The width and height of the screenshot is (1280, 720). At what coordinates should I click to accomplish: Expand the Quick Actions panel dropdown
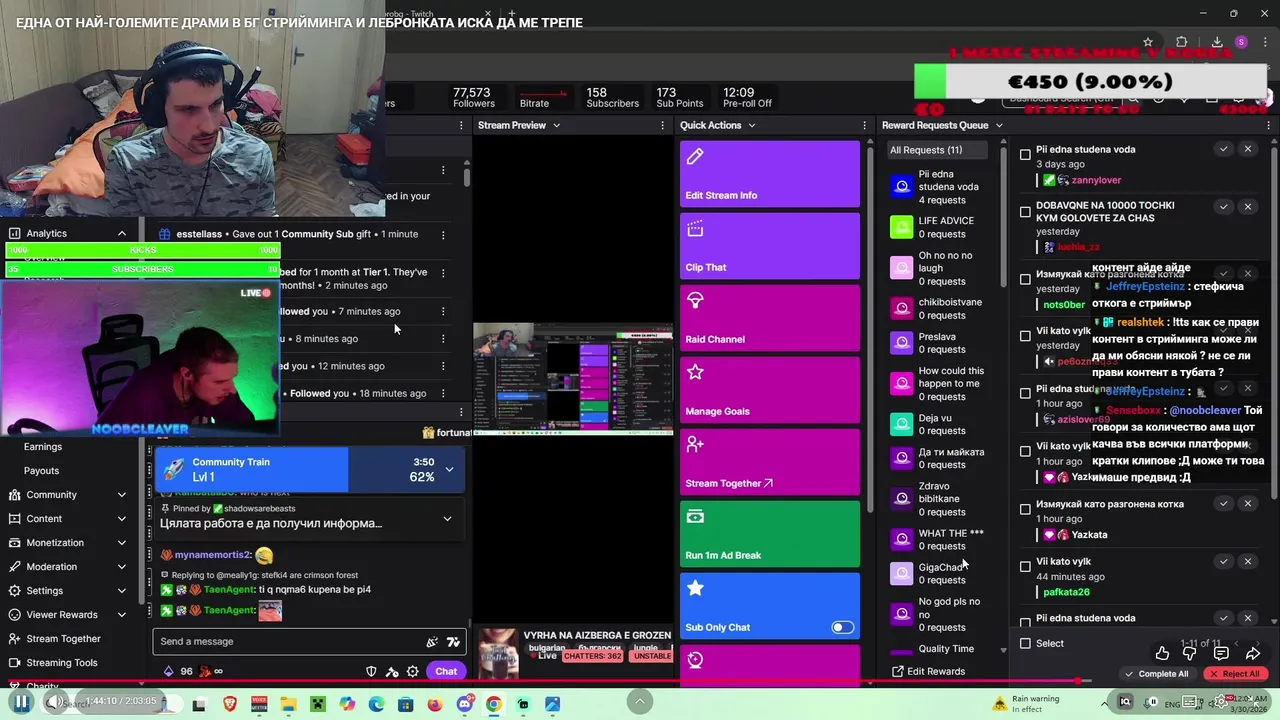[x=751, y=125]
